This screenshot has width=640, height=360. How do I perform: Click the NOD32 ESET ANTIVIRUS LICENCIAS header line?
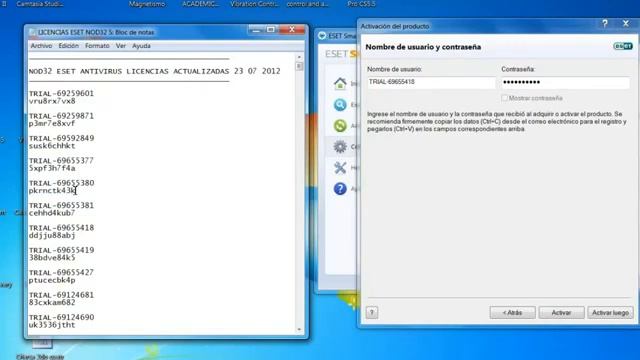[154, 71]
